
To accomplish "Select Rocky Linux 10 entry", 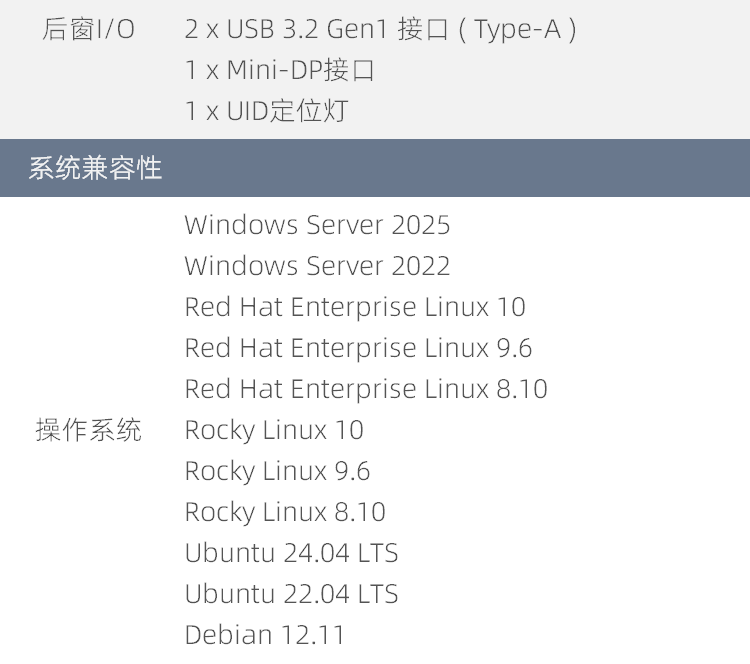I will 274,430.
